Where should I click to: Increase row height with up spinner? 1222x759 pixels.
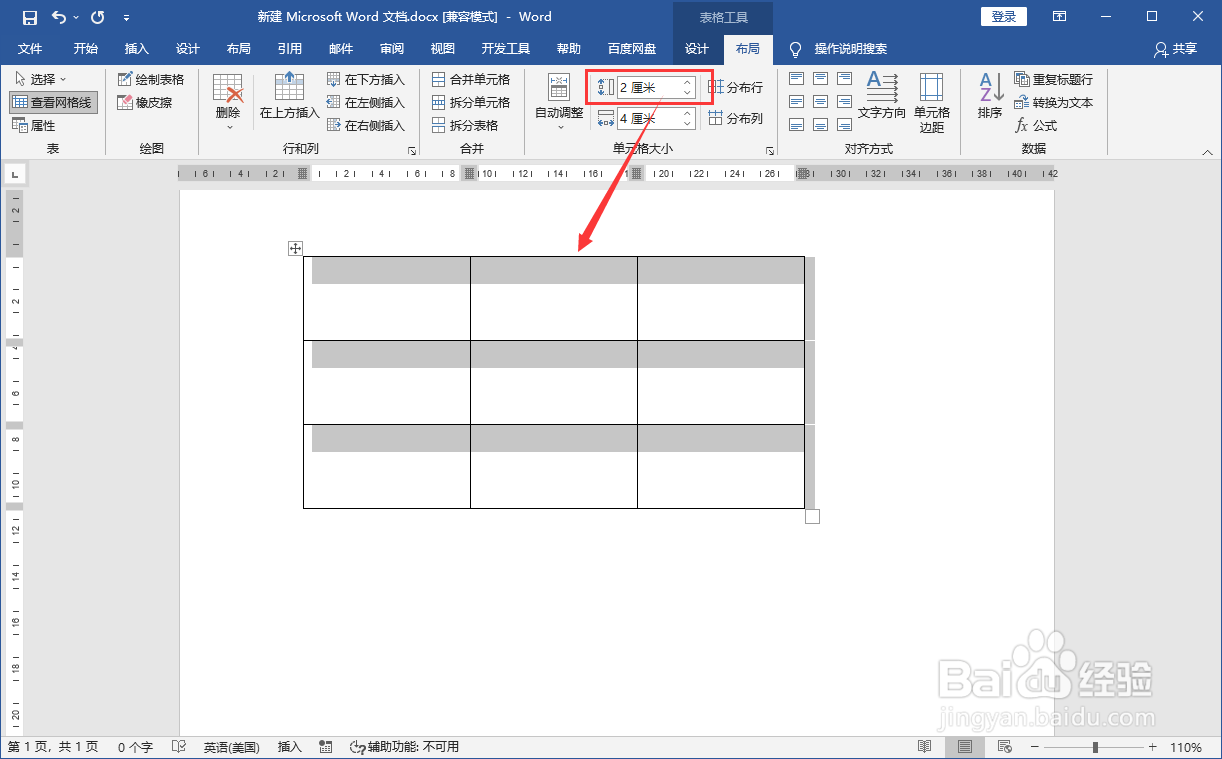(x=688, y=83)
